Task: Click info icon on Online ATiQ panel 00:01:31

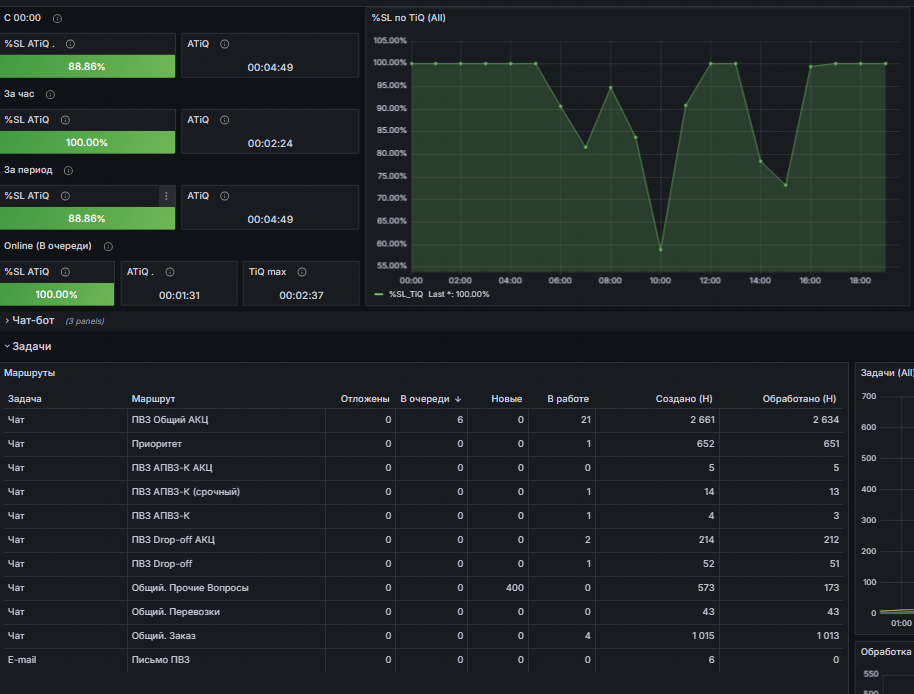Action: pyautogui.click(x=170, y=272)
